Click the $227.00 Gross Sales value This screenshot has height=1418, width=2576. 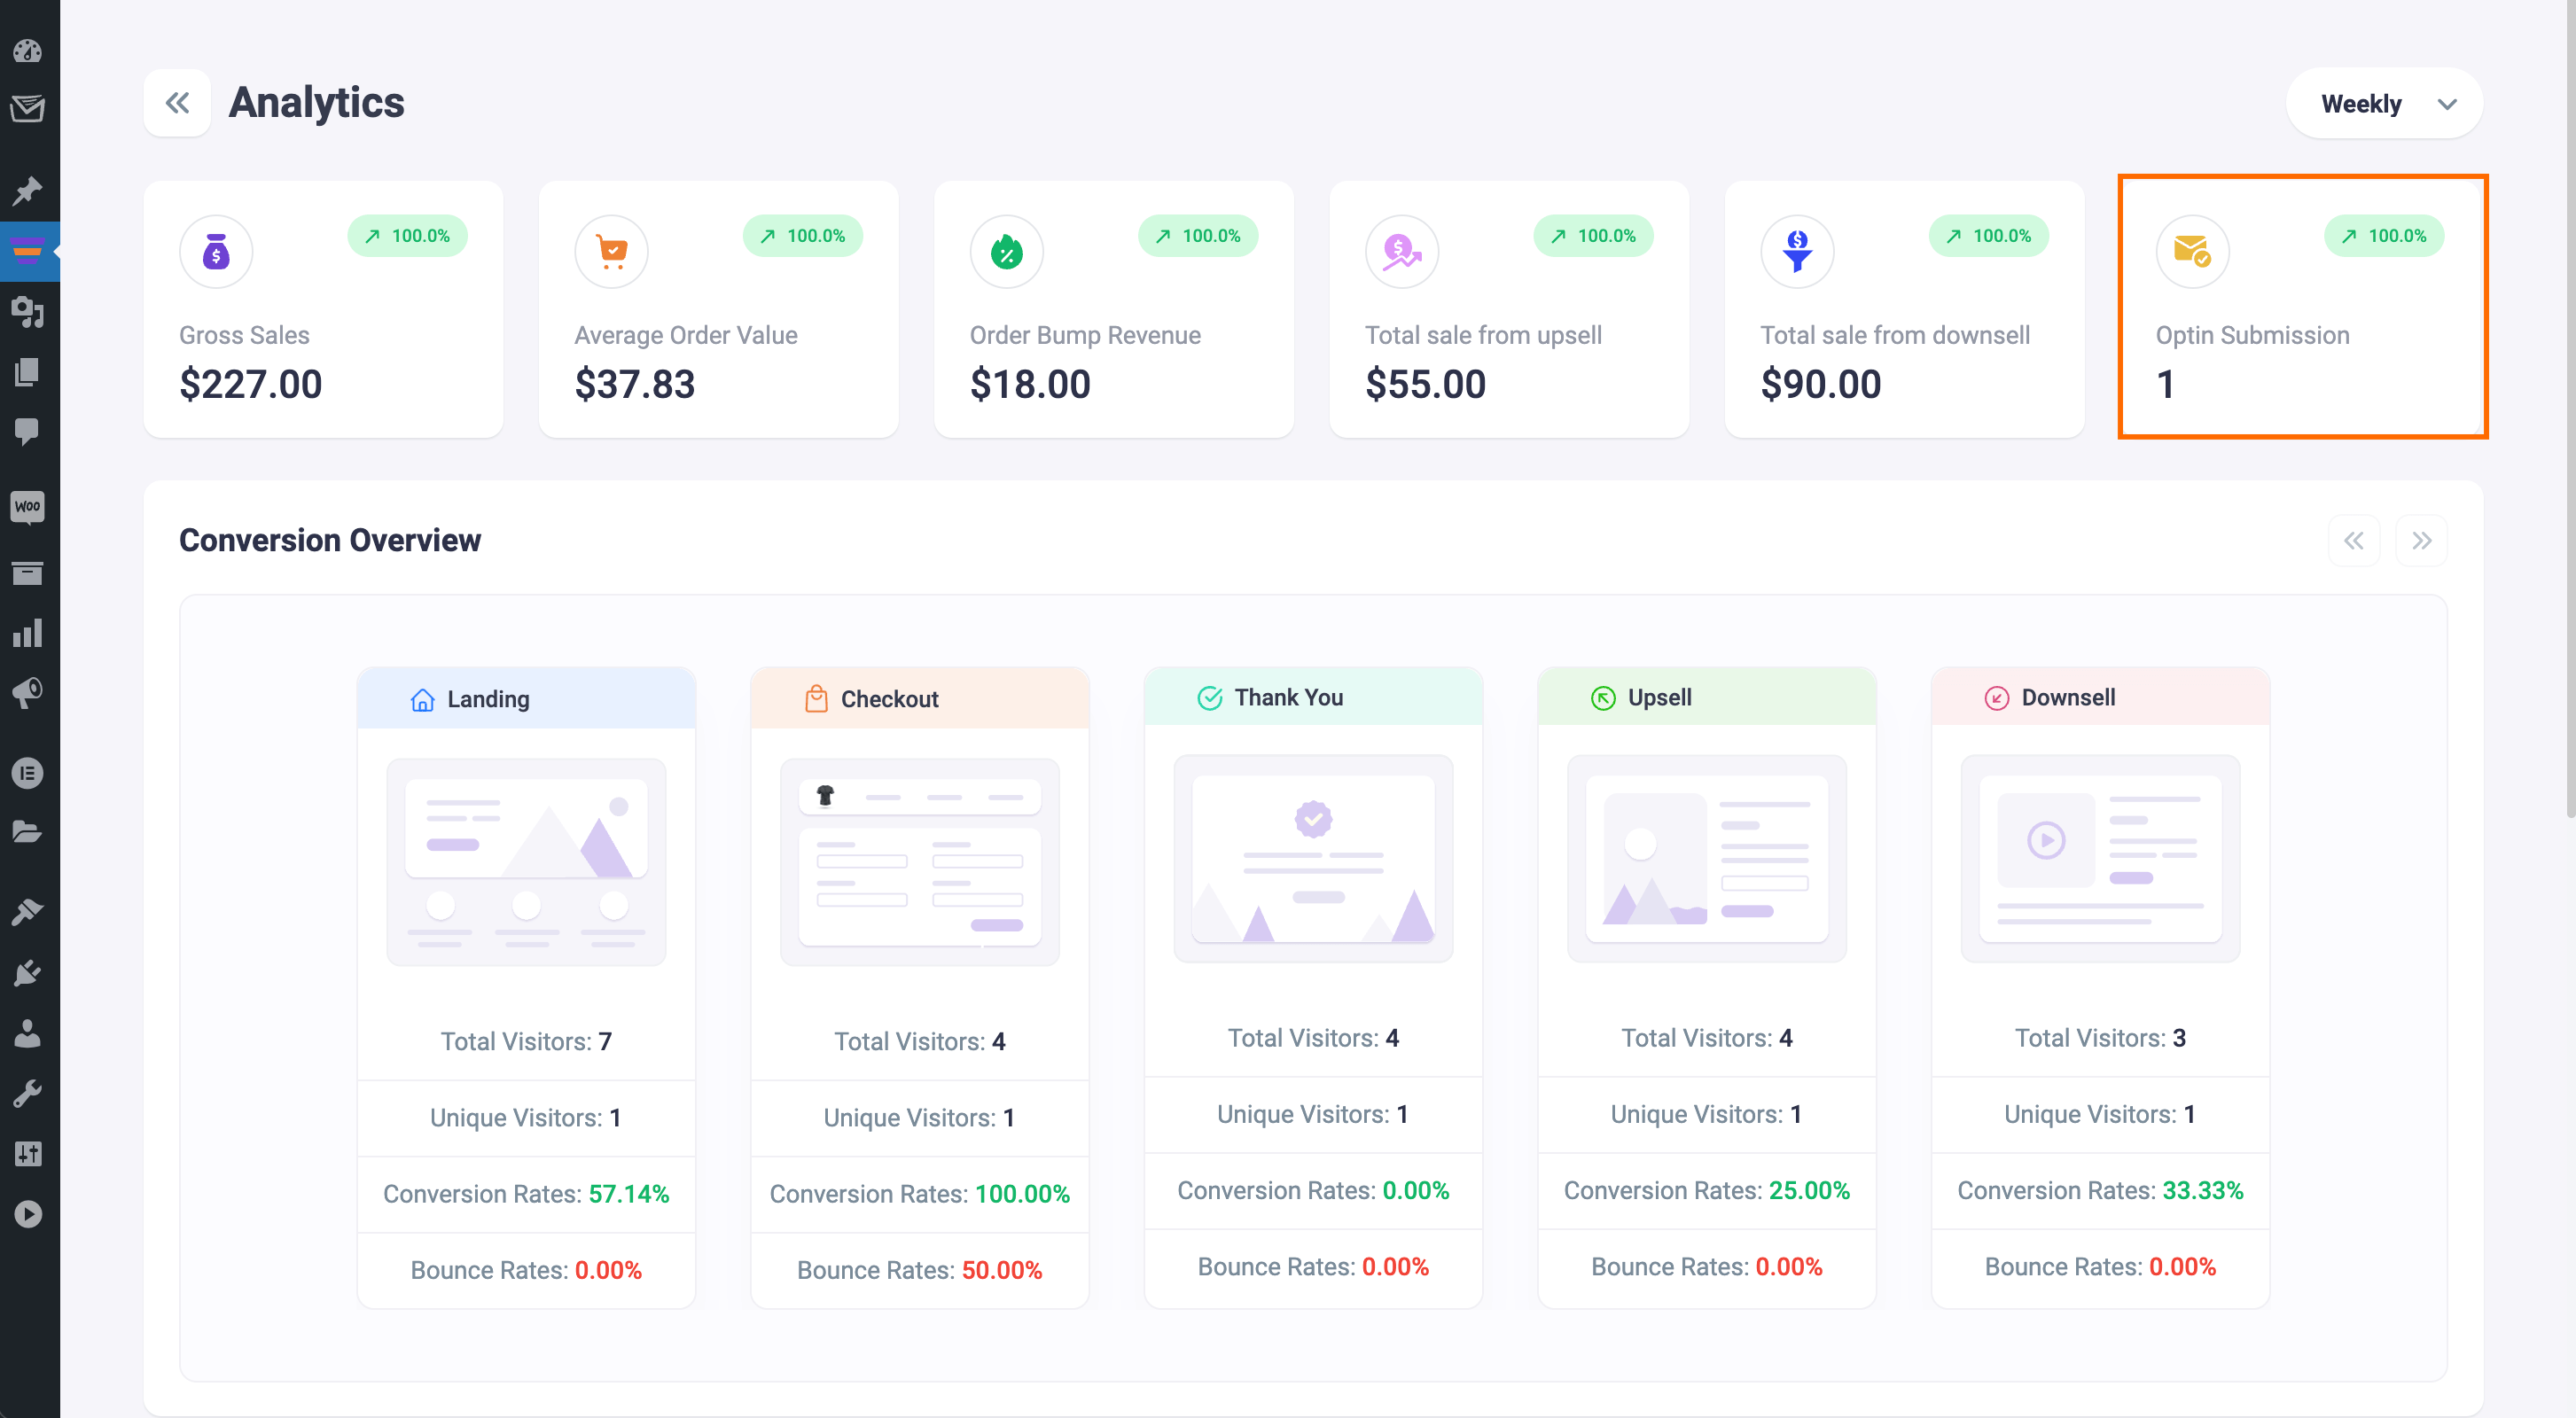(x=251, y=384)
